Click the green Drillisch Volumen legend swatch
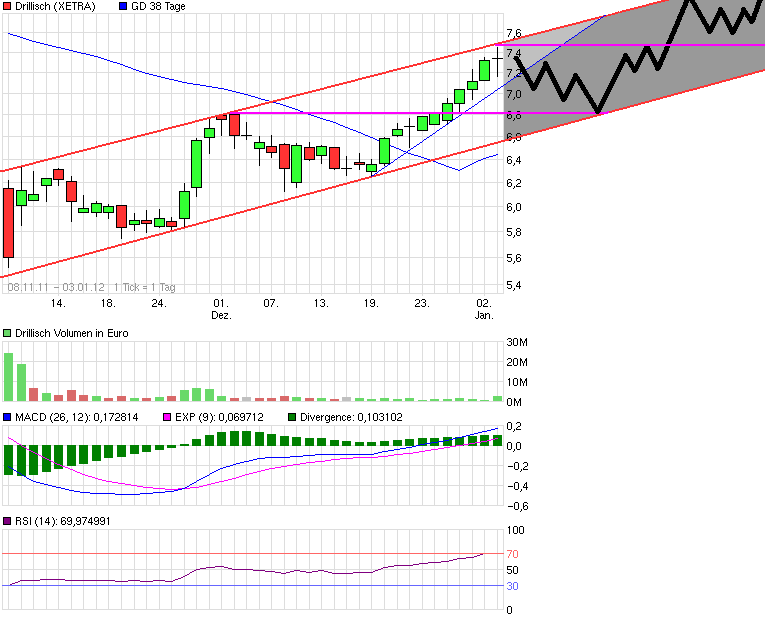Screen dimensions: 765x618 click(x=7, y=333)
